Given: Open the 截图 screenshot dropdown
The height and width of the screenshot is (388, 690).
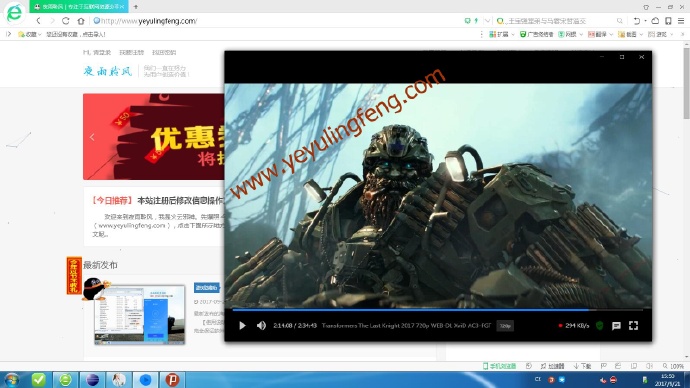Looking at the screenshot, I should point(630,34).
